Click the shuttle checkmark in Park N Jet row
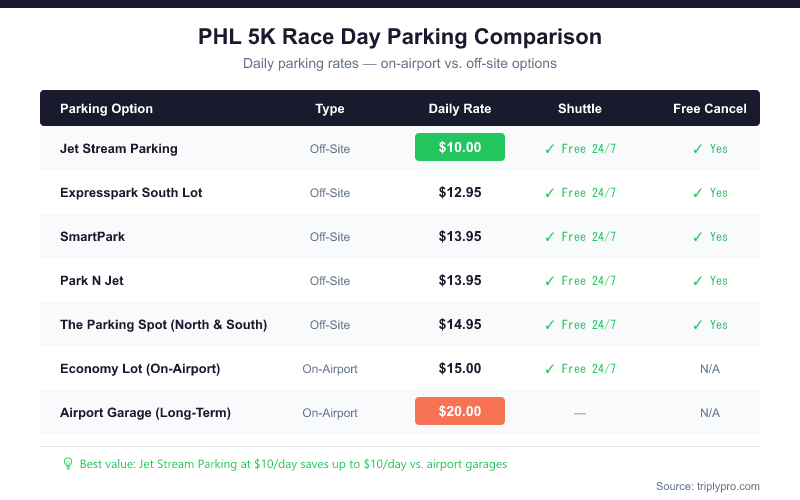800x500 pixels. coord(549,280)
